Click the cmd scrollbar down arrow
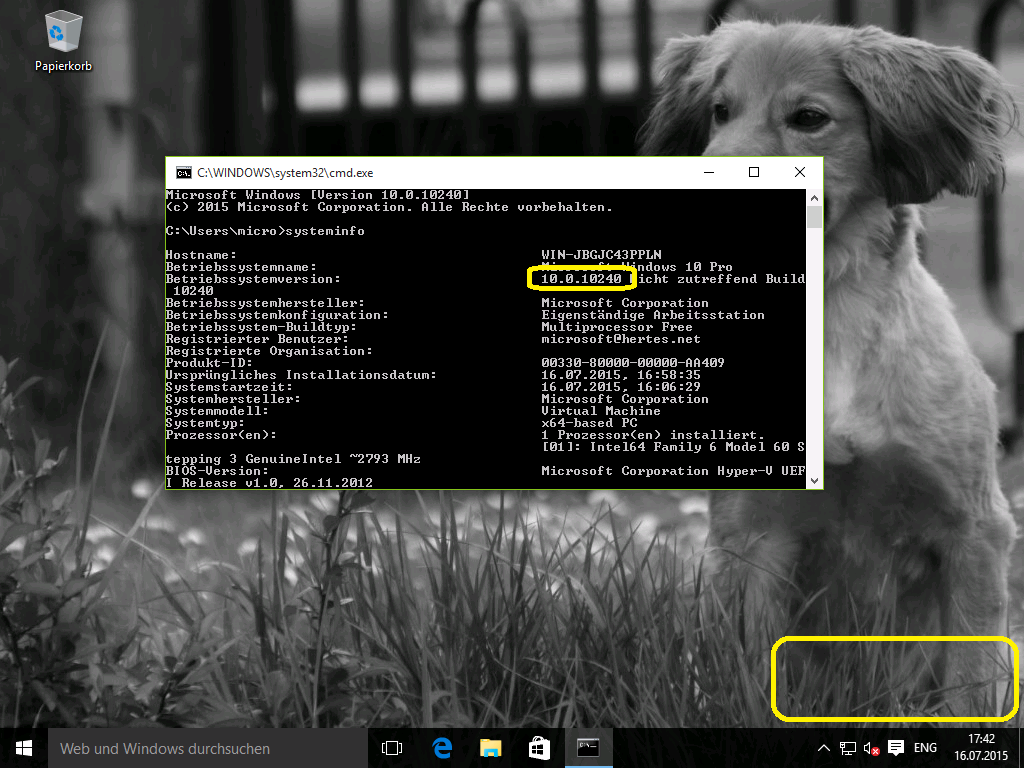 [814, 481]
